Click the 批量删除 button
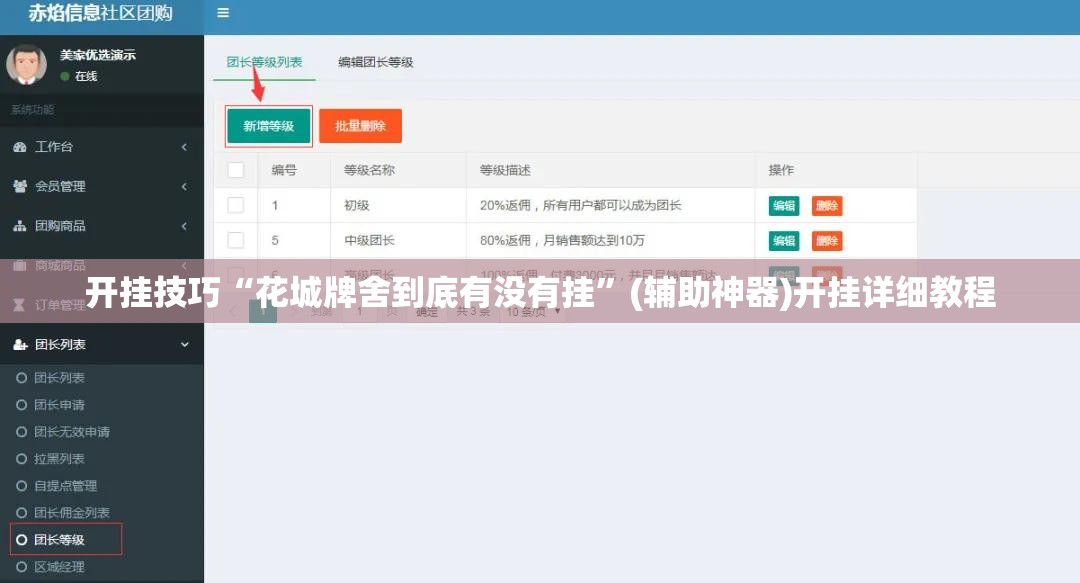Screen dimensions: 1080x583 (360, 126)
